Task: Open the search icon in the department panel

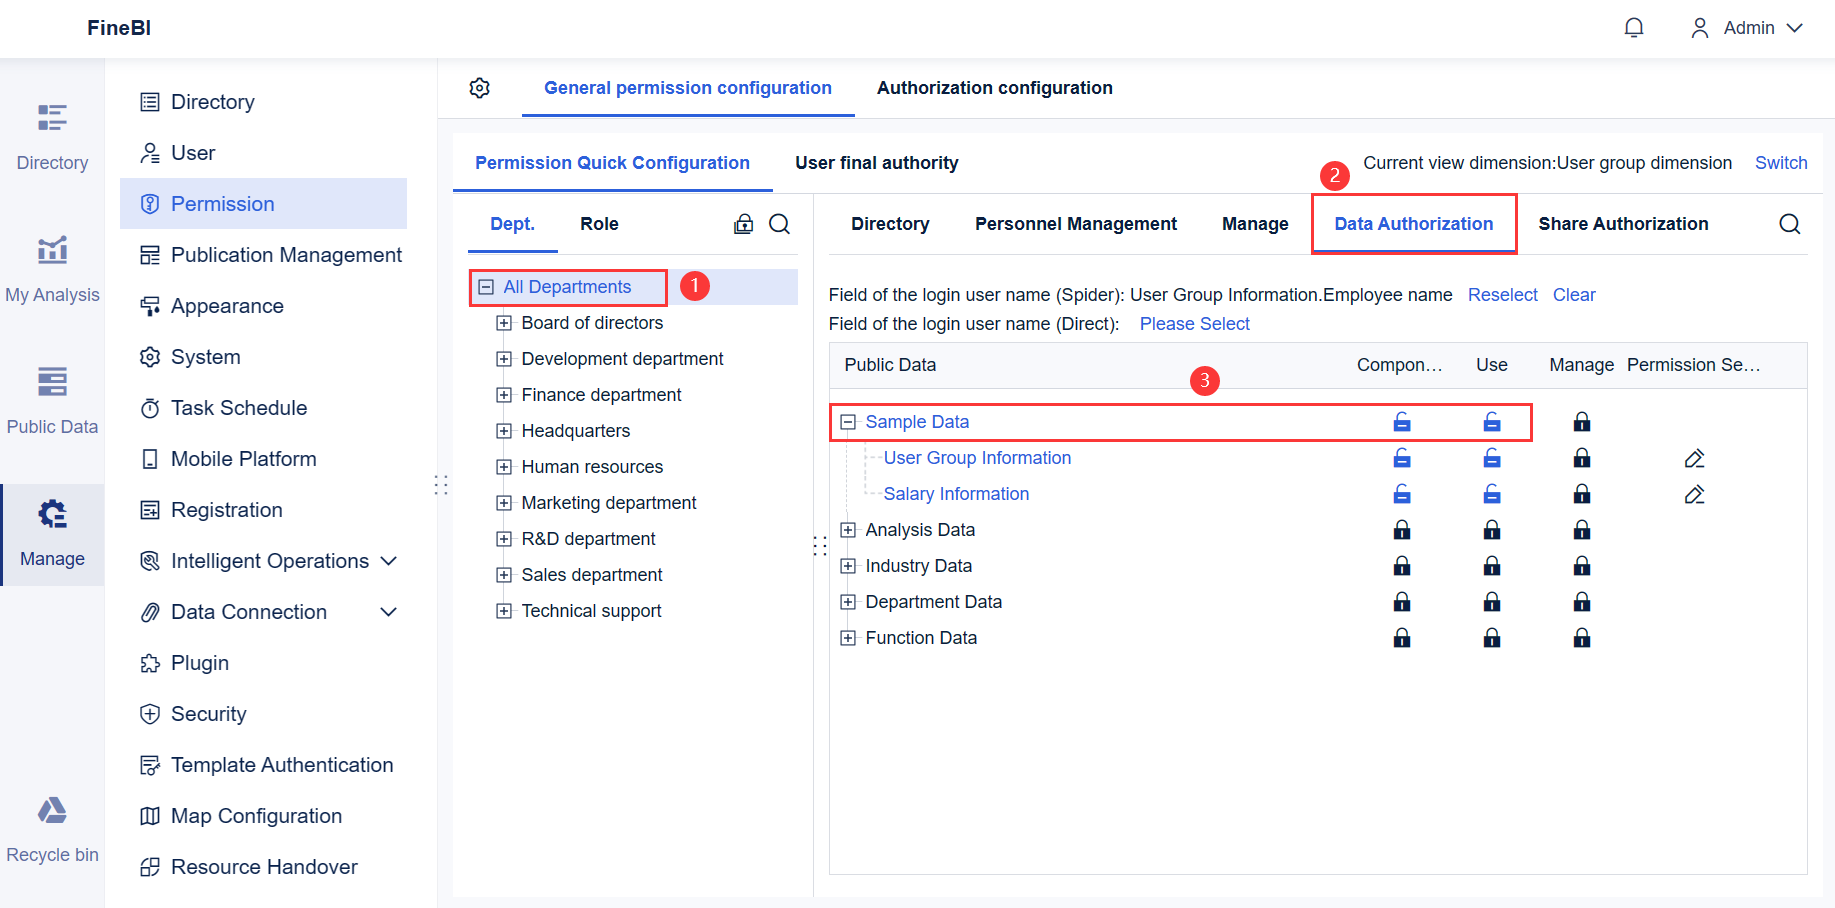Action: [780, 224]
